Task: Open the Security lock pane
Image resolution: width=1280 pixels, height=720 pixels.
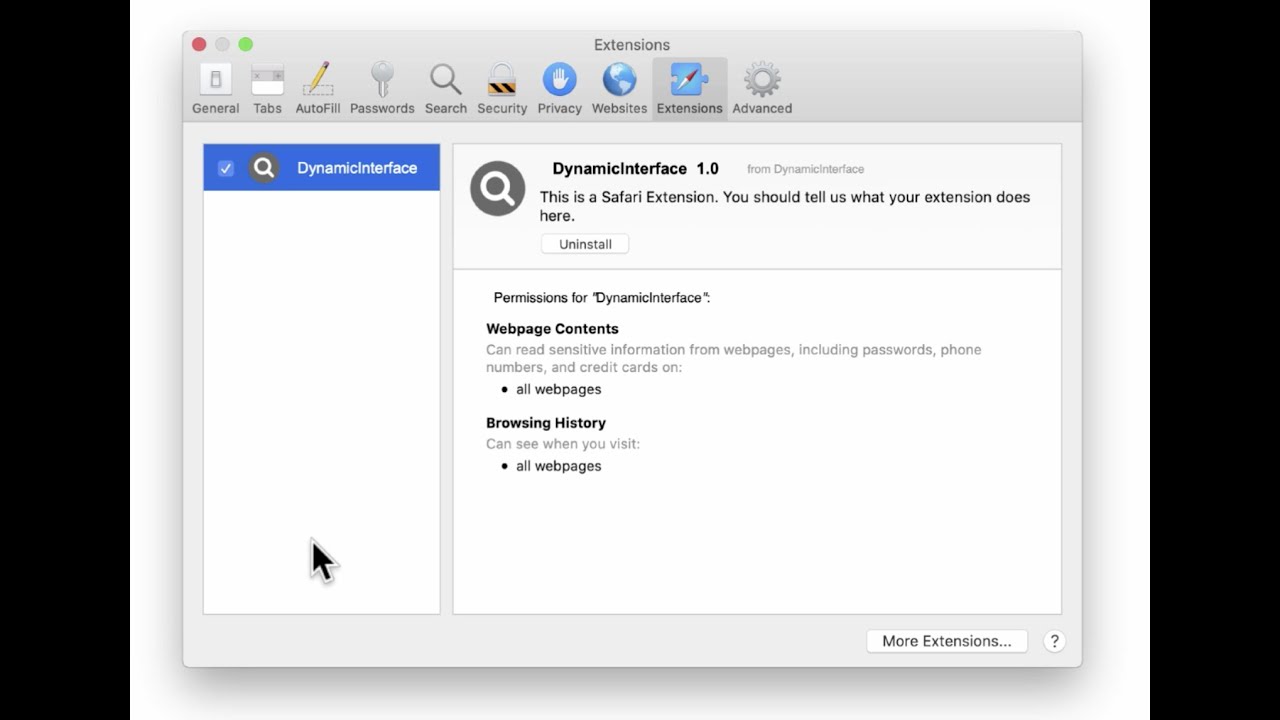Action: 502,90
